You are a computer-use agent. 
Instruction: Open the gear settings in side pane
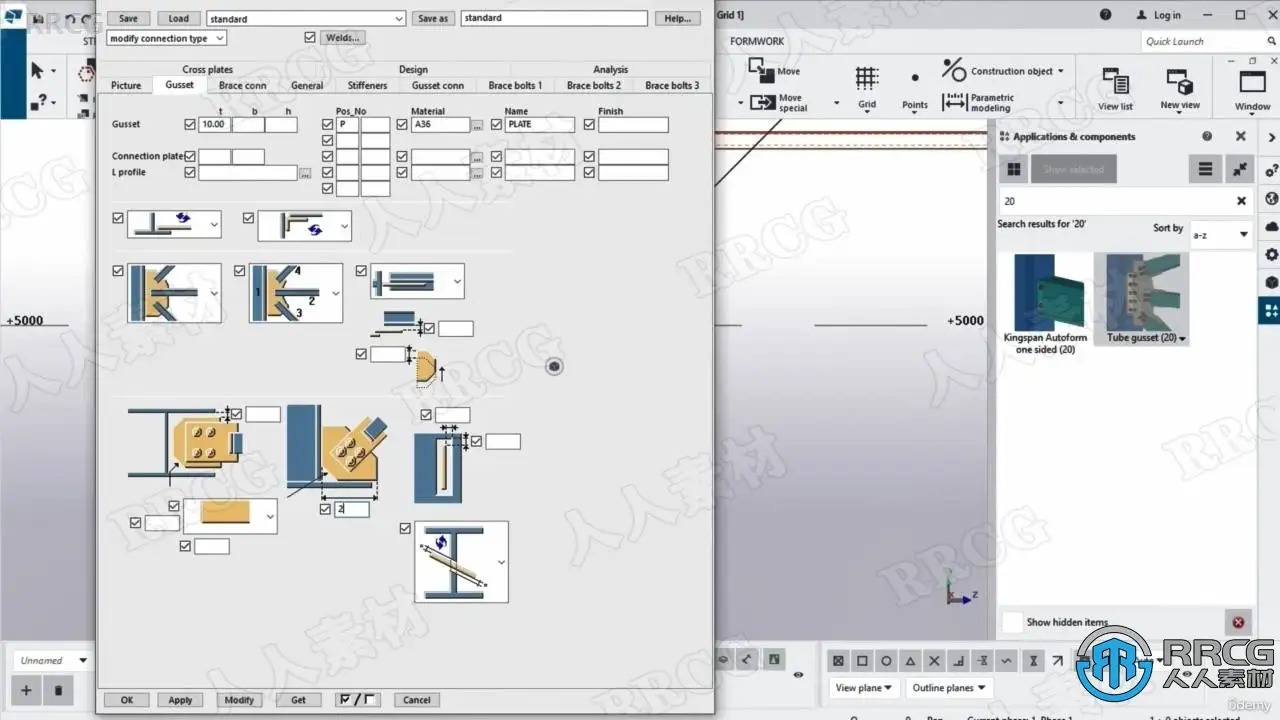tap(1271, 255)
